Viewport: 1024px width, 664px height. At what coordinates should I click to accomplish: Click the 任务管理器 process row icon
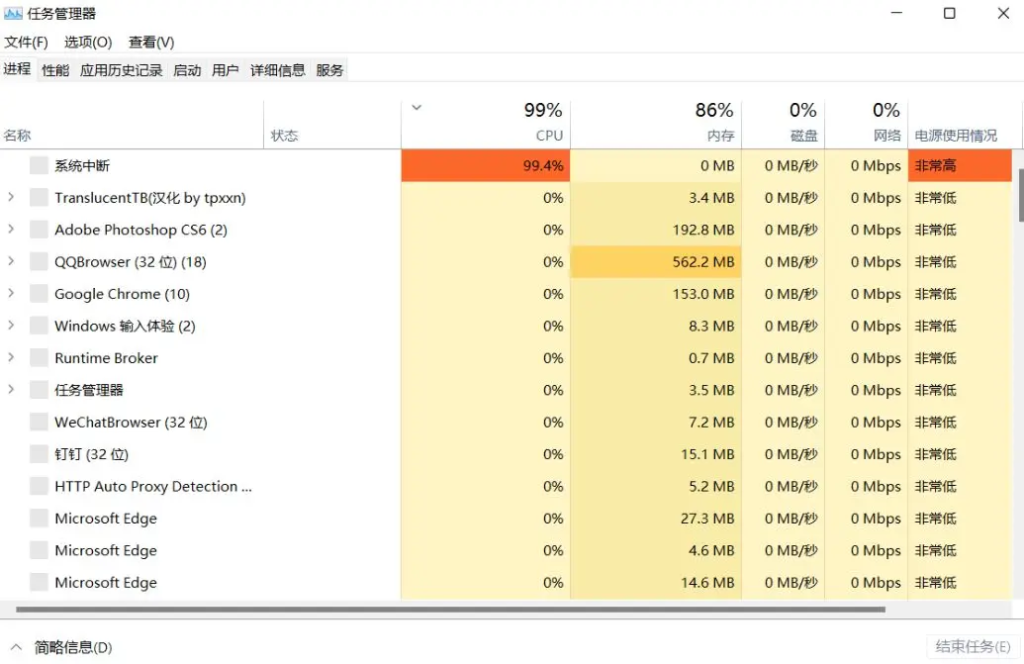(39, 389)
